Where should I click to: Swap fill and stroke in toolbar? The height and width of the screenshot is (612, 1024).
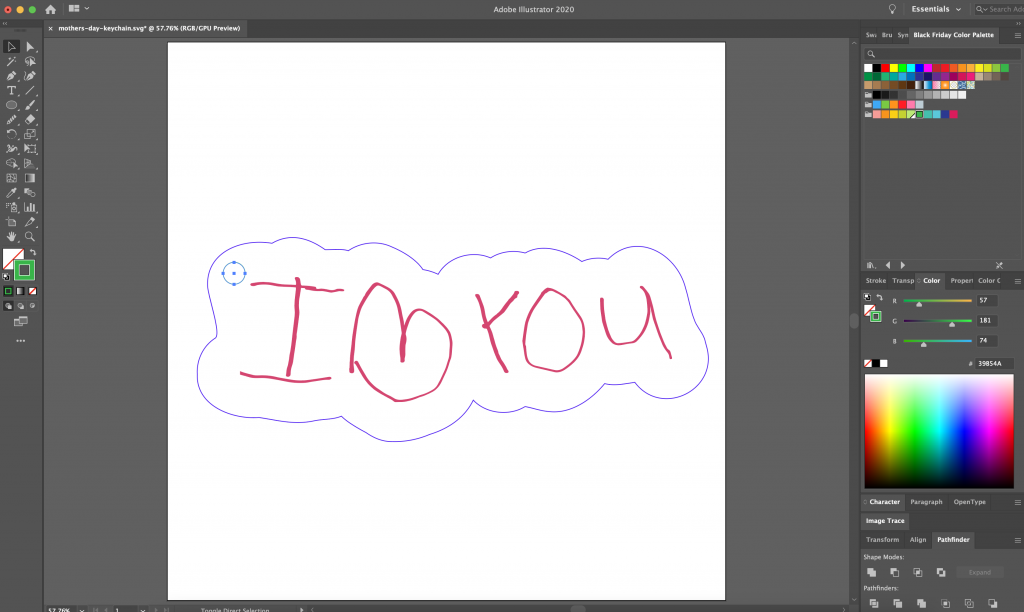point(33,252)
